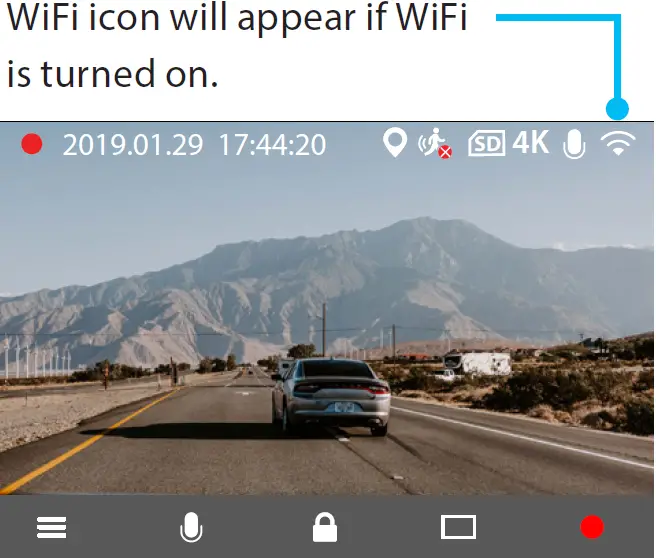Image resolution: width=656 pixels, height=558 pixels.
Task: Click the GPS location pin icon
Action: [x=395, y=143]
